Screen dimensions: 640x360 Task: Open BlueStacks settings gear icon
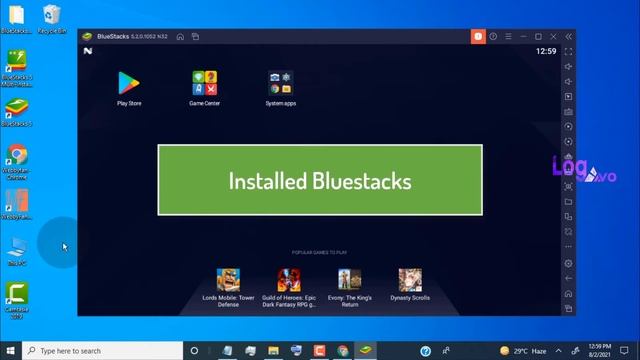click(x=568, y=263)
